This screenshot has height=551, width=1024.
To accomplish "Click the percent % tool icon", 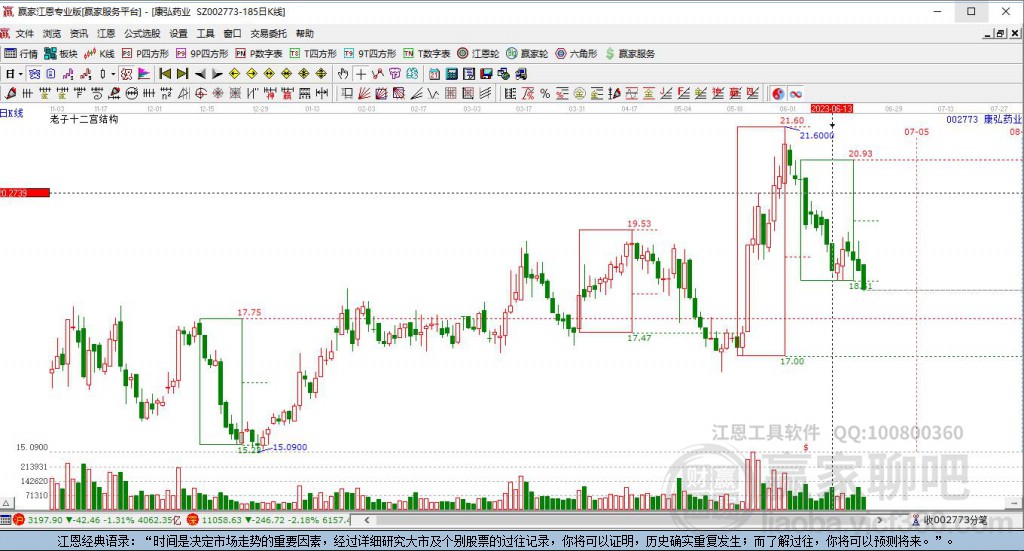I will [x=545, y=94].
